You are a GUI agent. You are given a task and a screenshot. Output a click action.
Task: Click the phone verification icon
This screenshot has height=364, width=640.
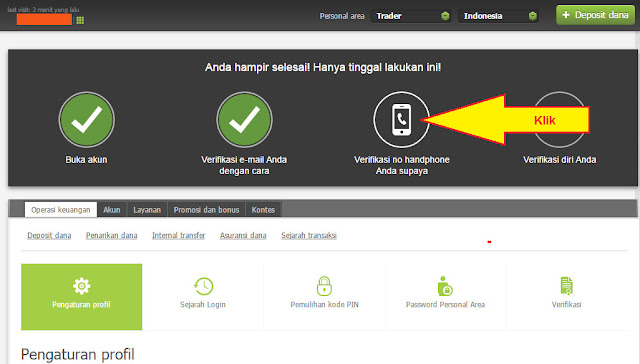click(x=402, y=120)
